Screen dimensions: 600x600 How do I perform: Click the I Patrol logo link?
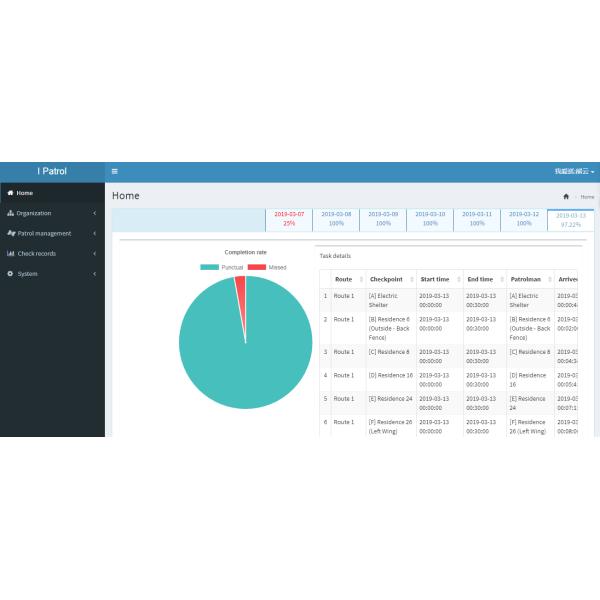pos(52,172)
